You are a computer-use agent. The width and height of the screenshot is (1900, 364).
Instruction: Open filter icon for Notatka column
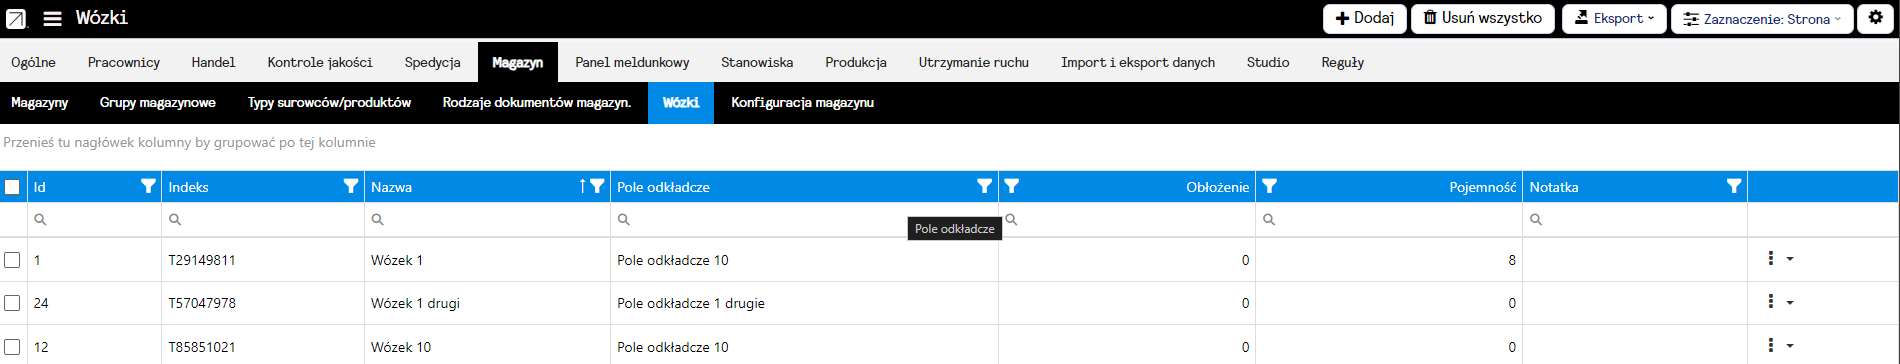1734,186
